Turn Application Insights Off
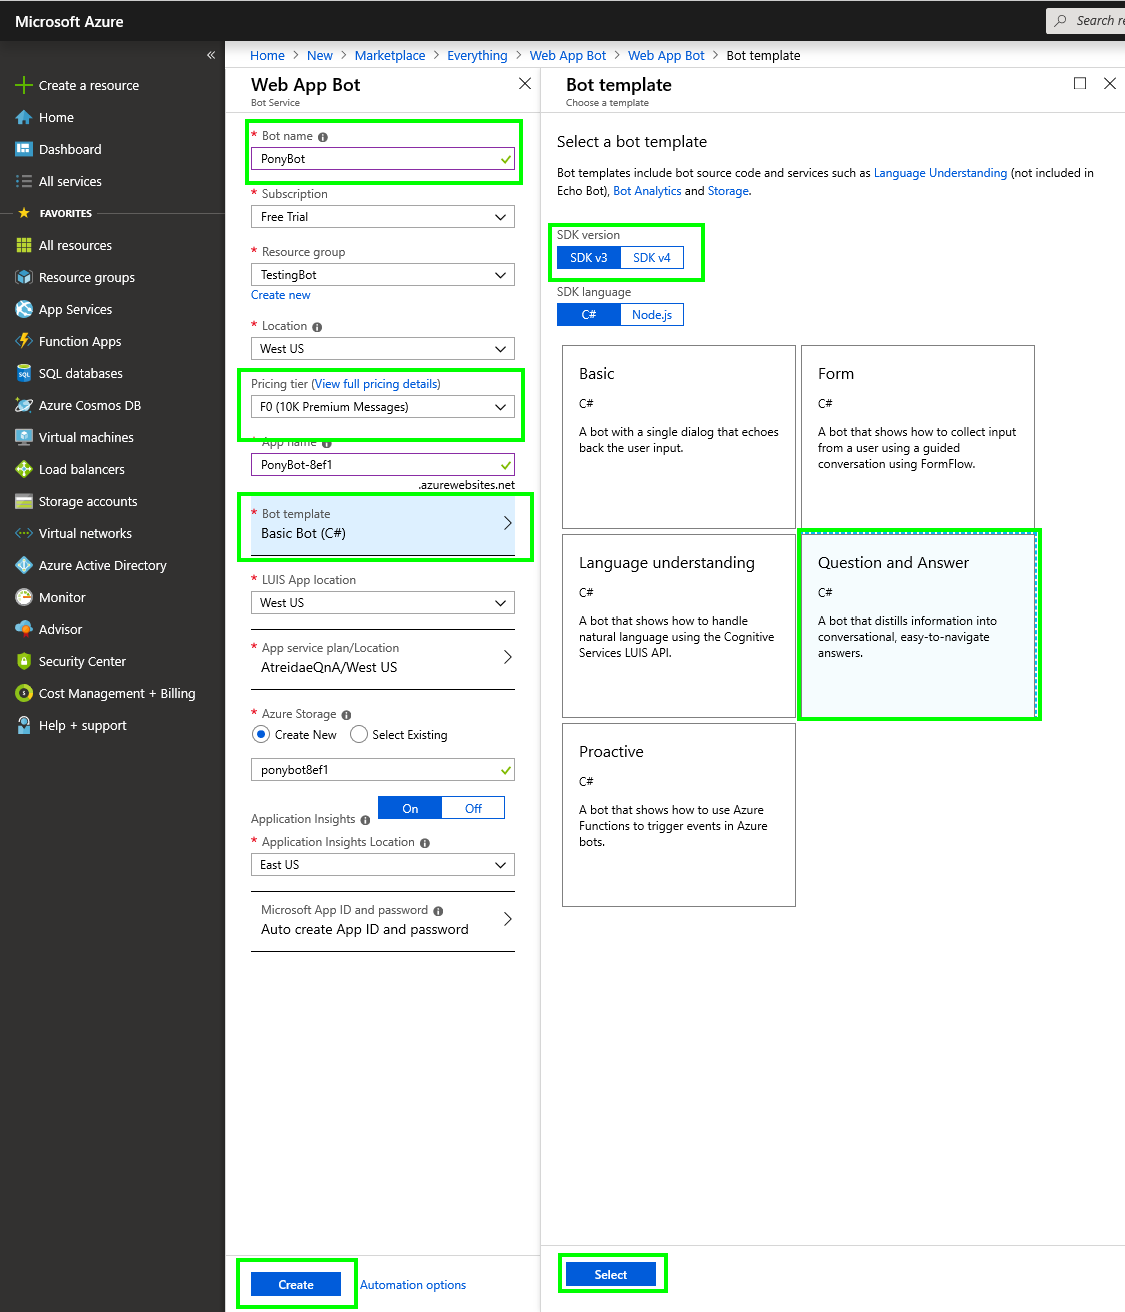The width and height of the screenshot is (1125, 1312). pos(473,808)
